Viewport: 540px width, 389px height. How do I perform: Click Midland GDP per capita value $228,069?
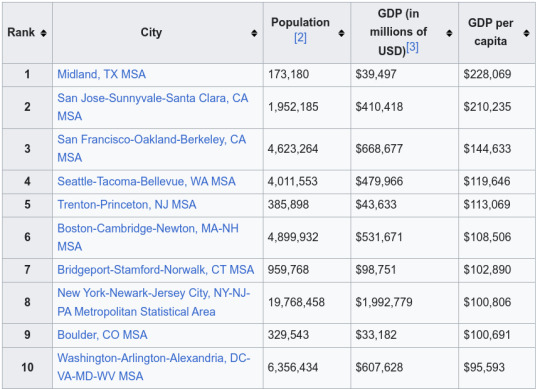(487, 74)
